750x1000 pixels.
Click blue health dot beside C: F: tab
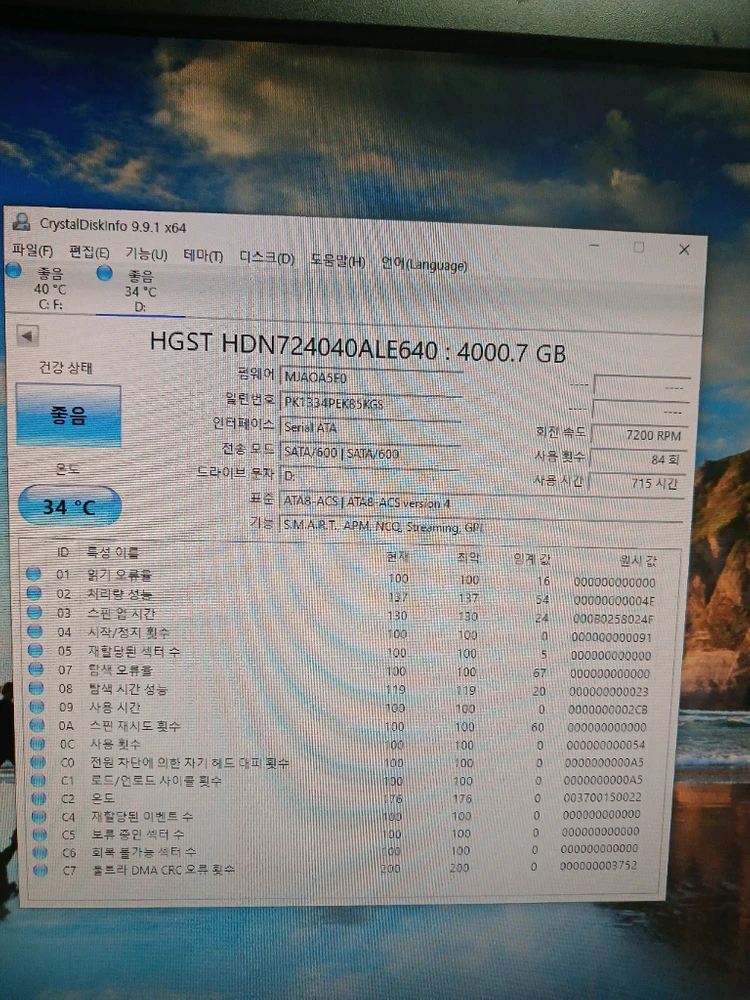pyautogui.click(x=13, y=270)
